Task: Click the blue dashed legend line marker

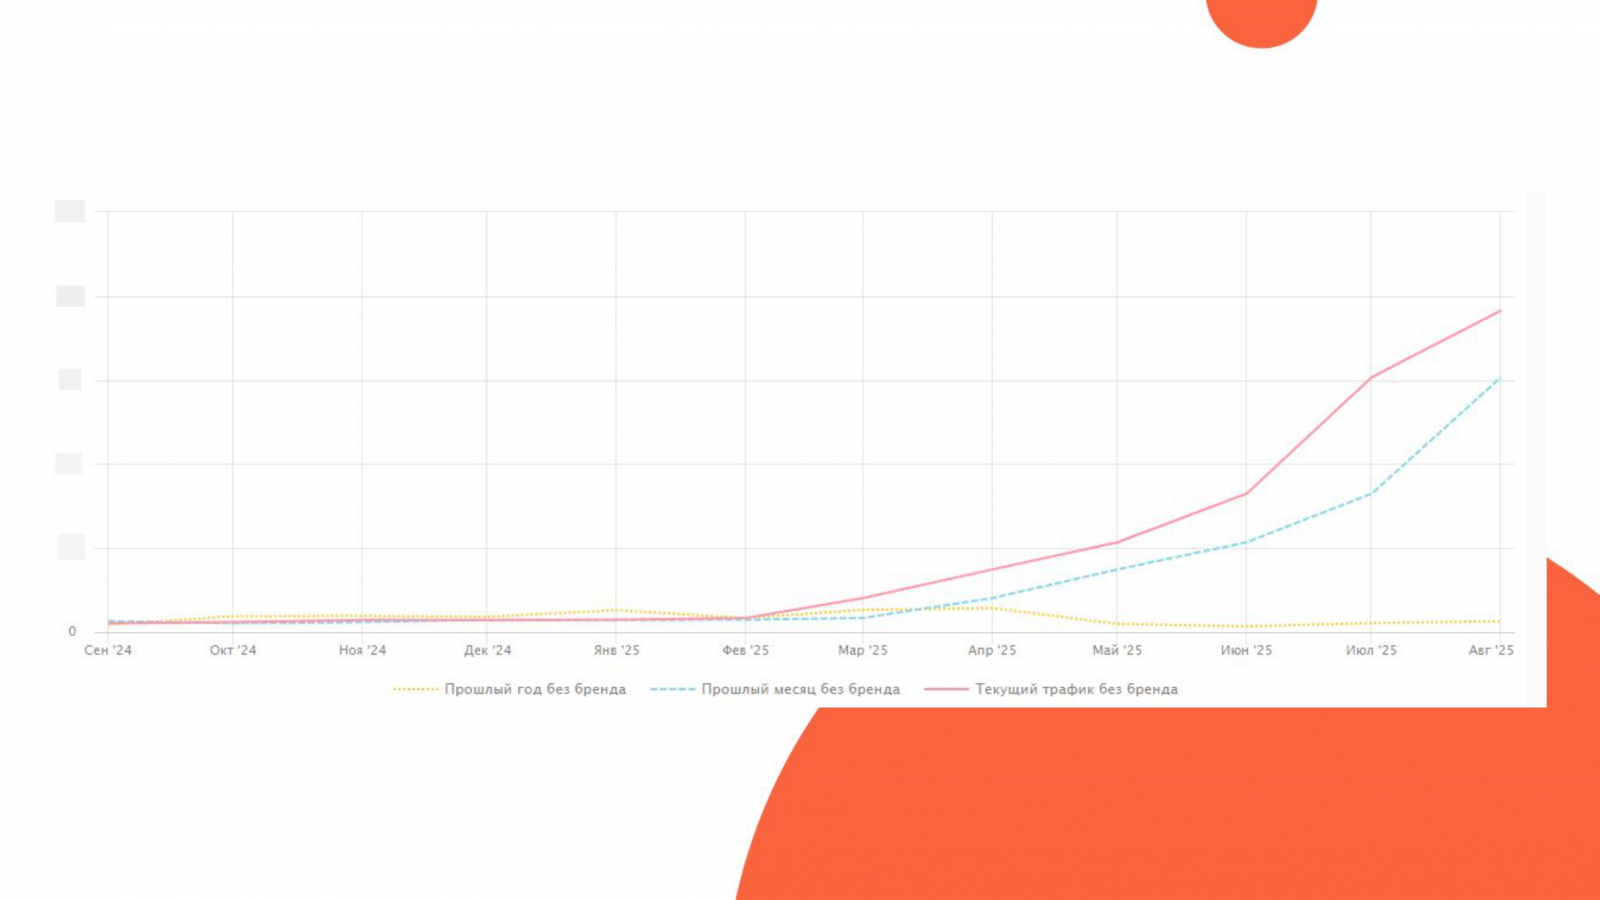Action: [x=673, y=689]
